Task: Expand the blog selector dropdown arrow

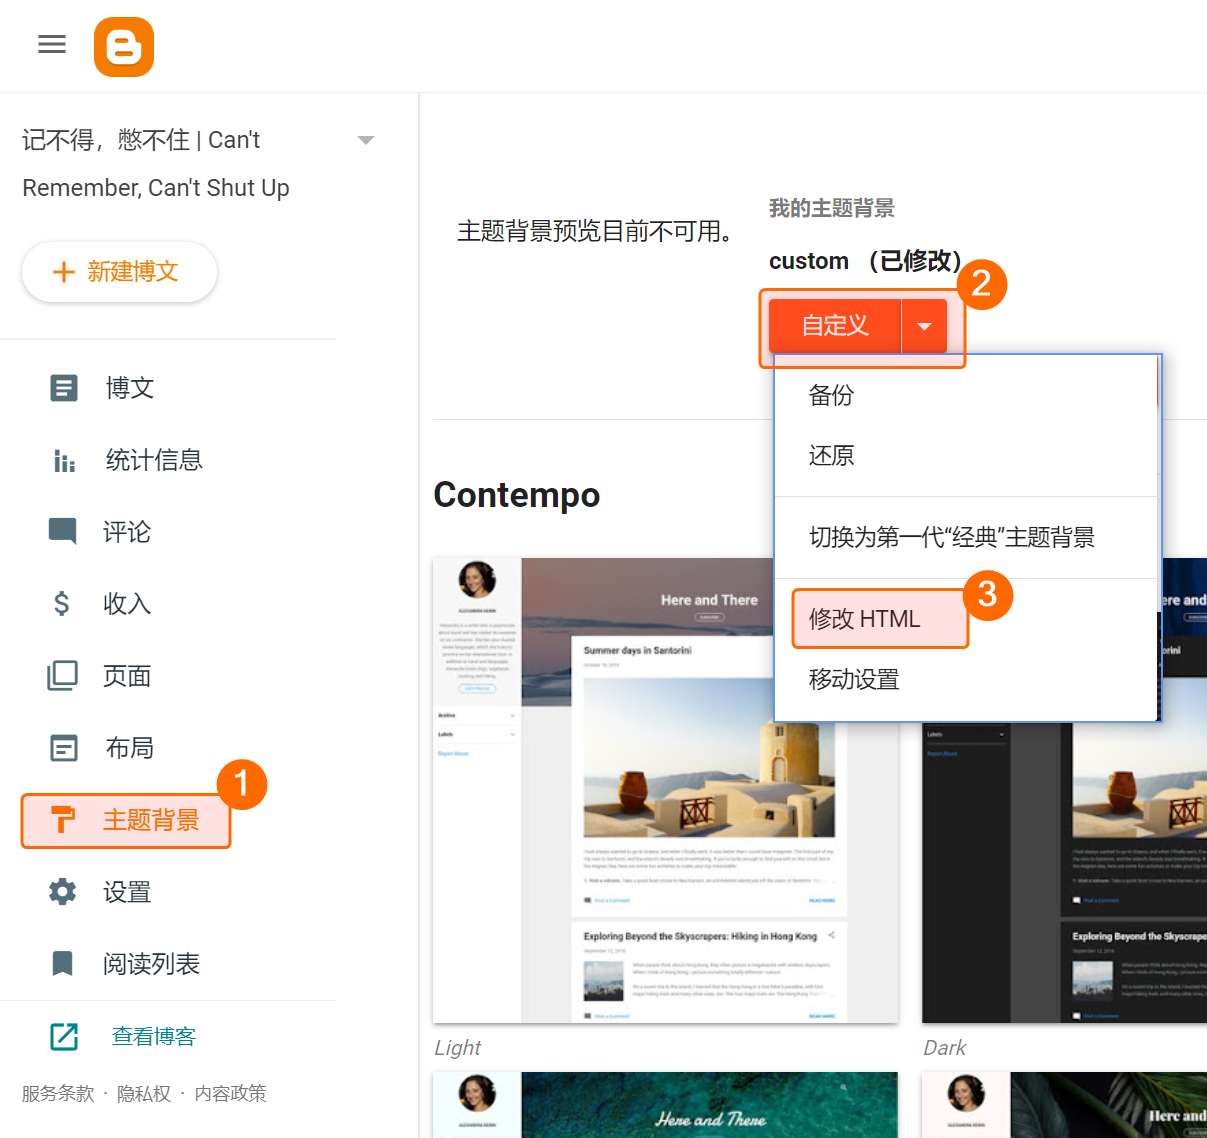Action: 366,140
